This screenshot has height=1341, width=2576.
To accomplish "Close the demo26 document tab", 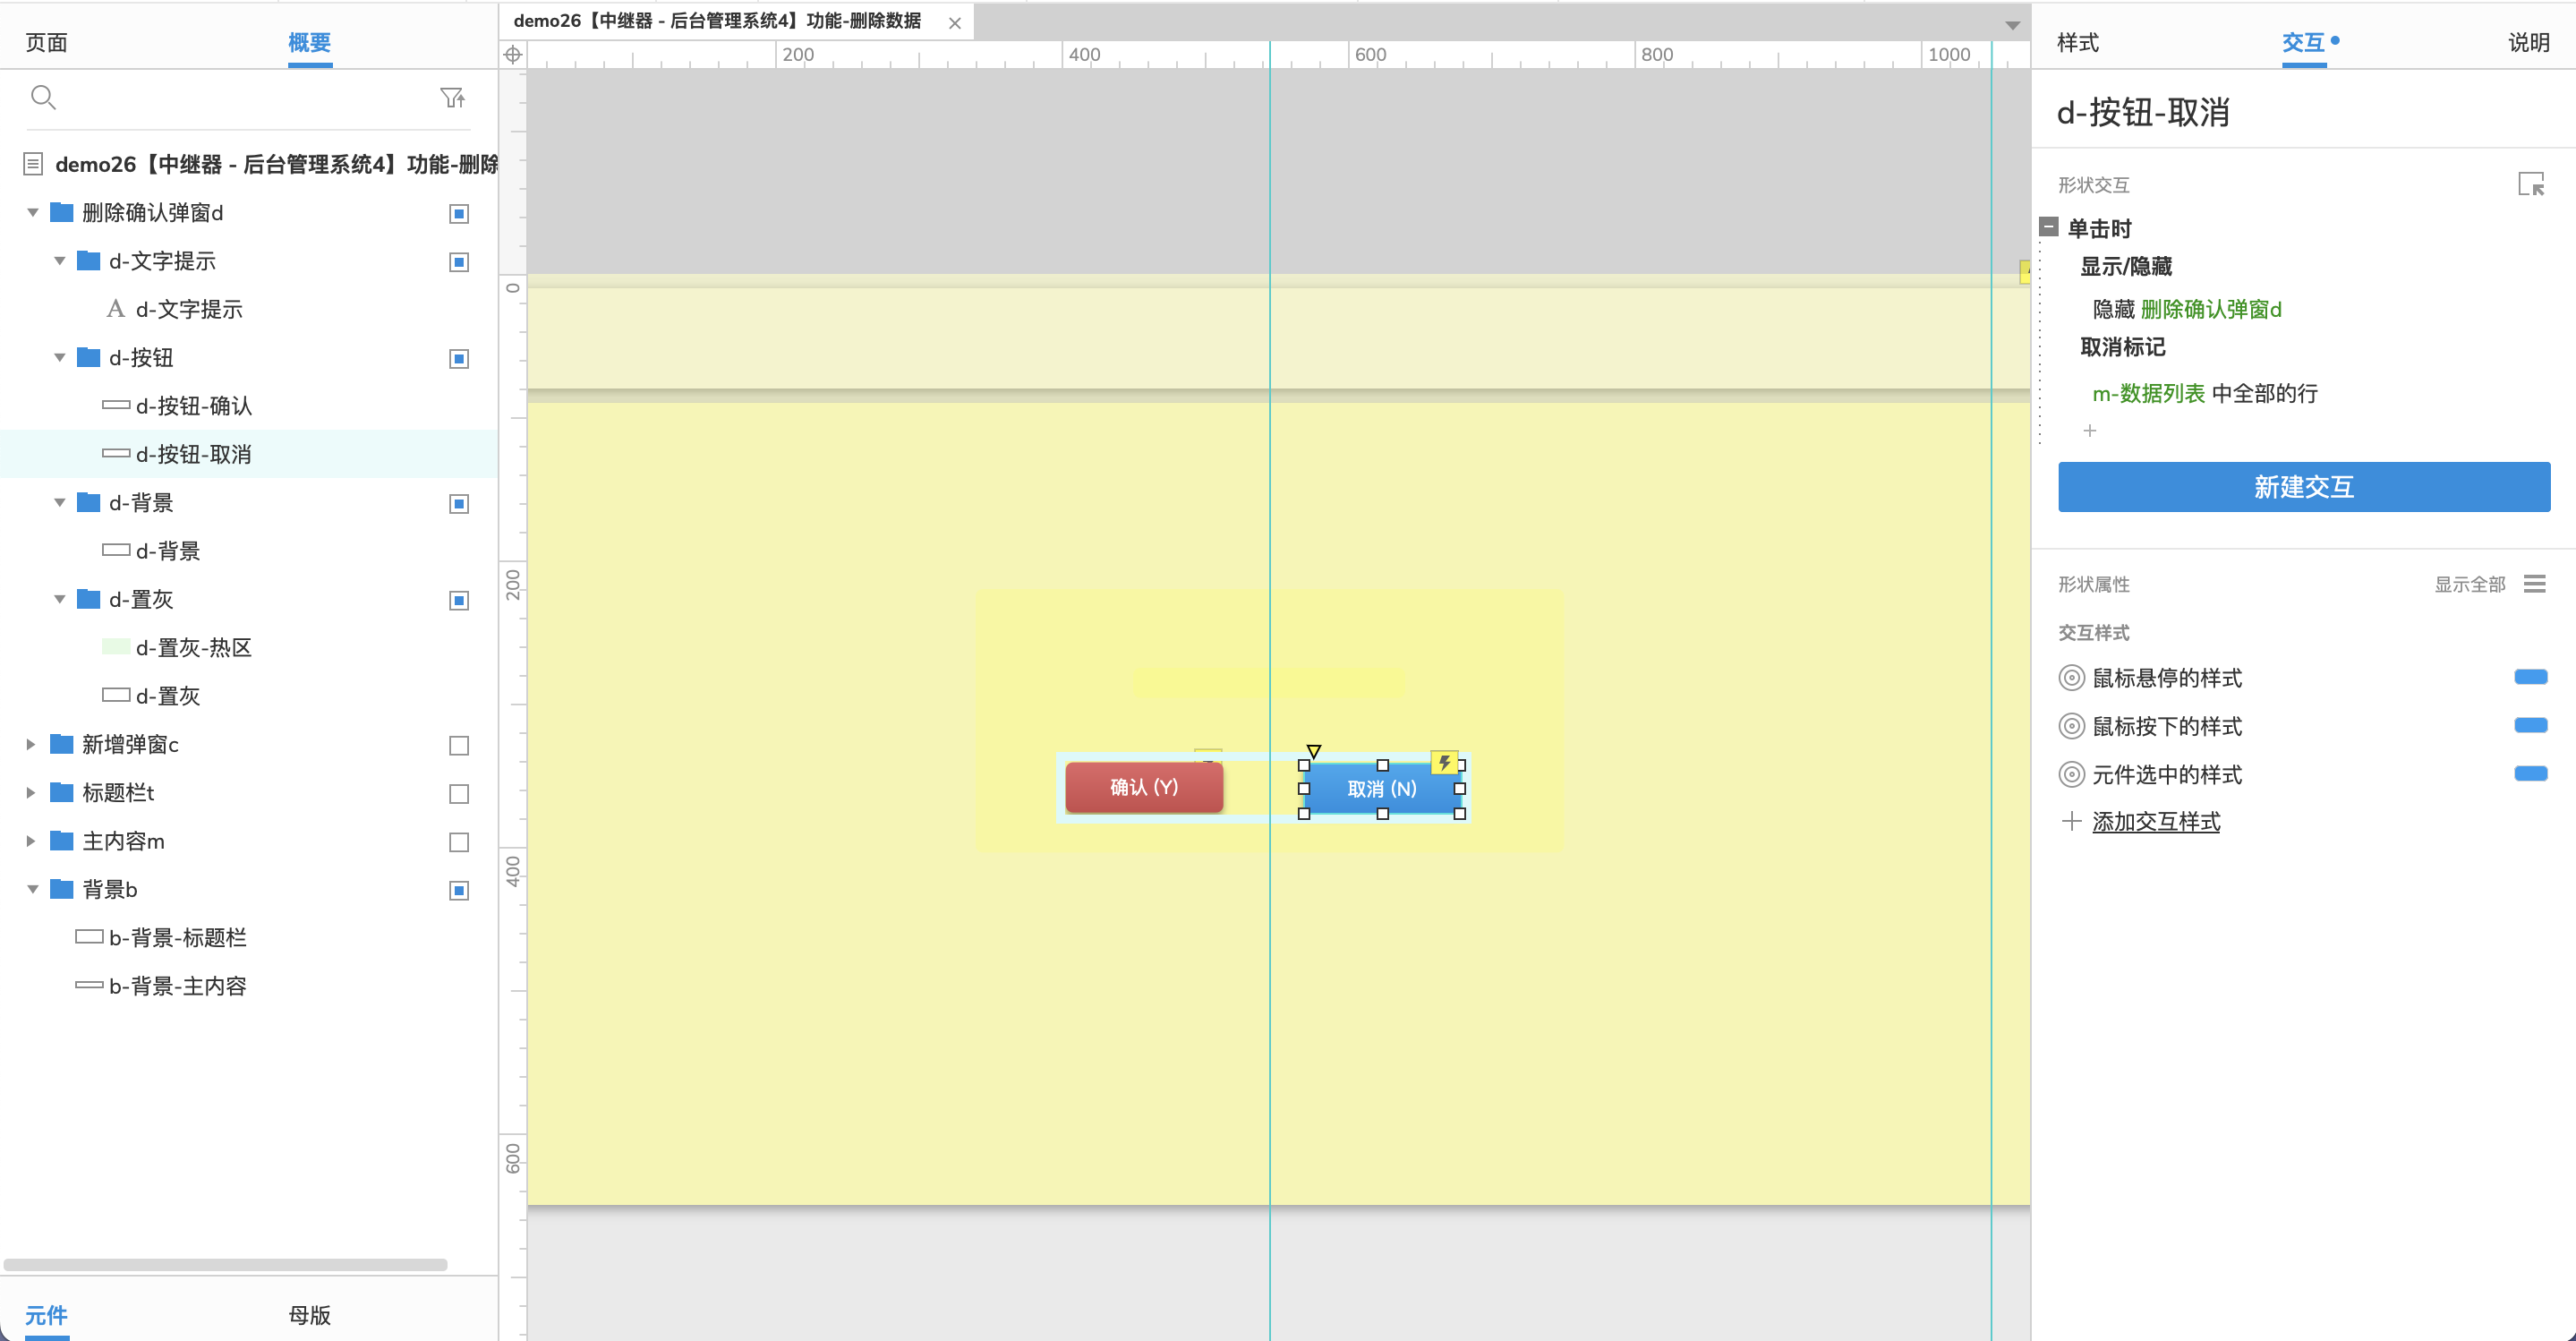I will pyautogui.click(x=955, y=22).
